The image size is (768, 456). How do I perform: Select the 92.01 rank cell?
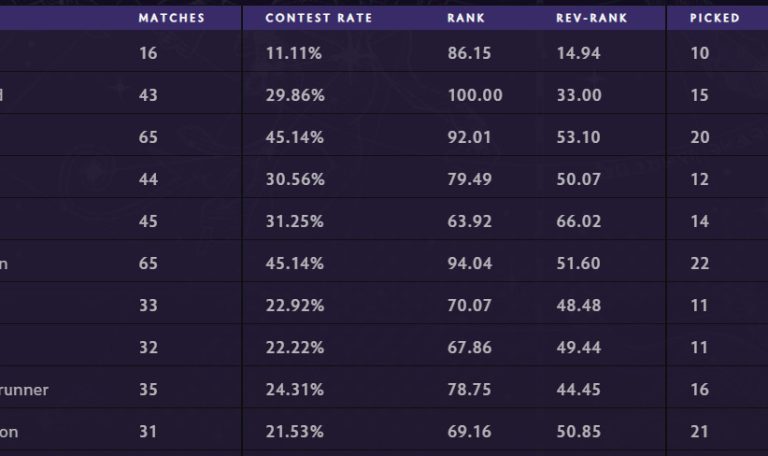(x=469, y=137)
